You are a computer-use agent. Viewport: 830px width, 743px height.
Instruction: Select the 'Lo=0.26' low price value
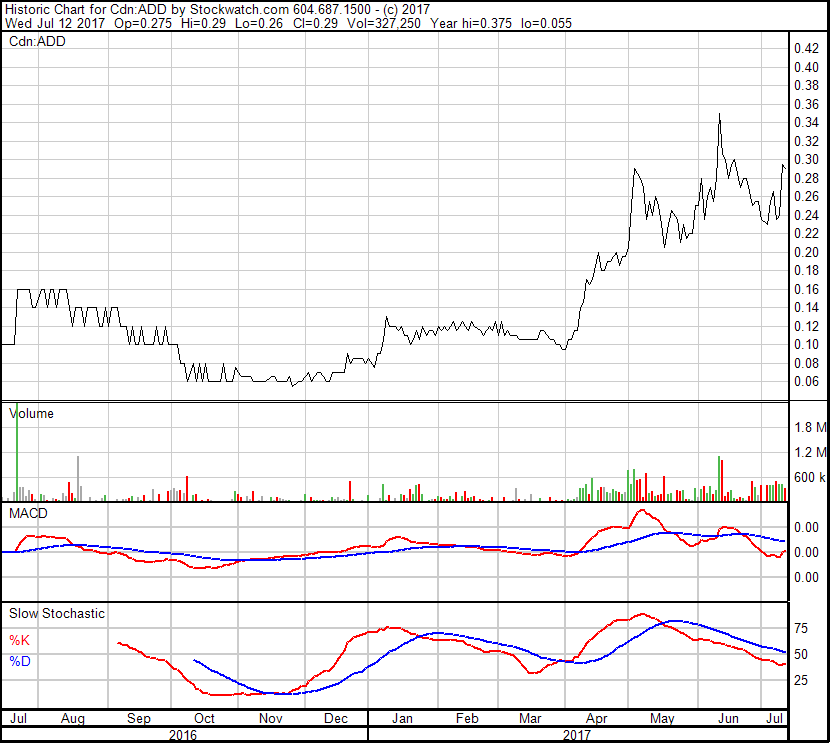click(x=259, y=23)
